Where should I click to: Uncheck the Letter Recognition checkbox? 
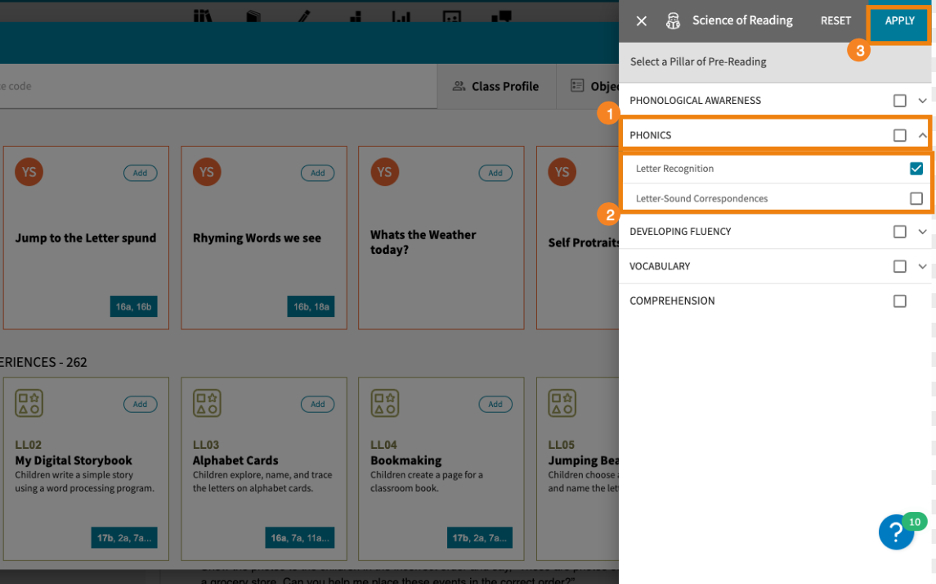[916, 169]
